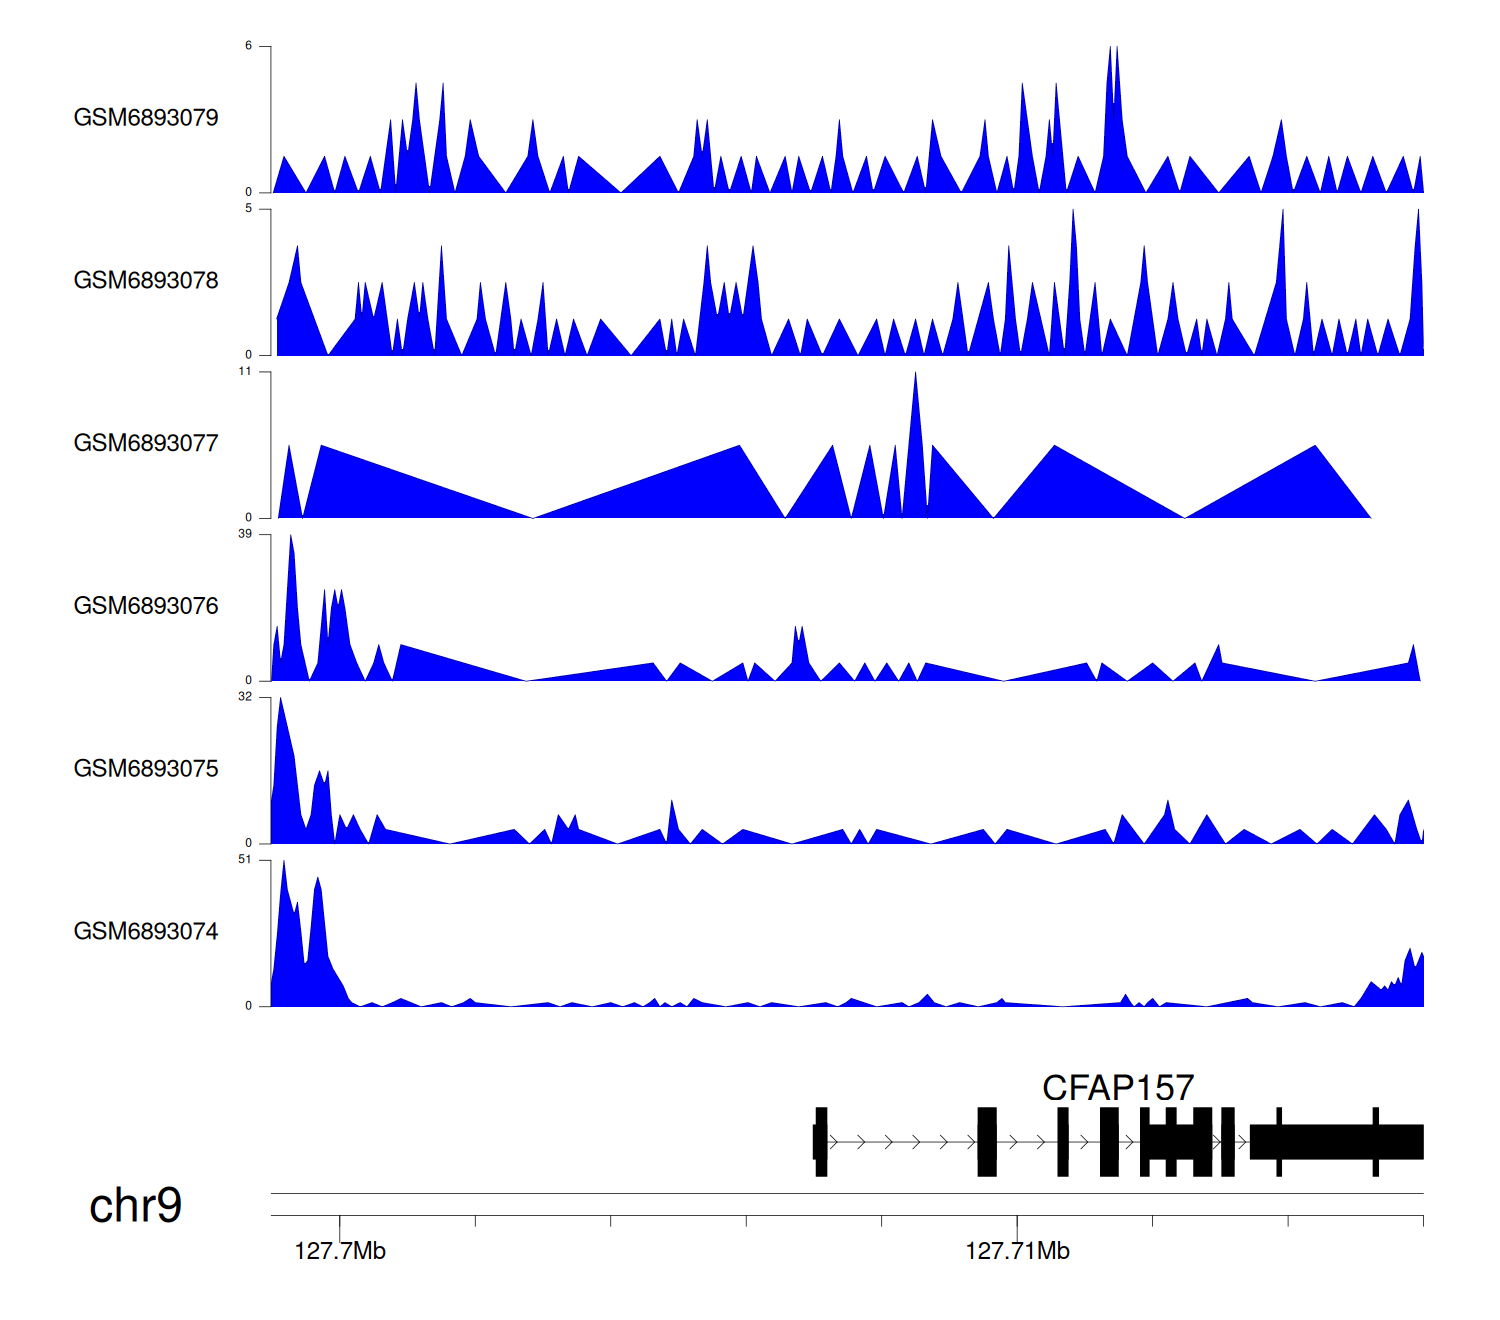Click the 127.7Mb axis position label
The image size is (1500, 1320).
[340, 1252]
